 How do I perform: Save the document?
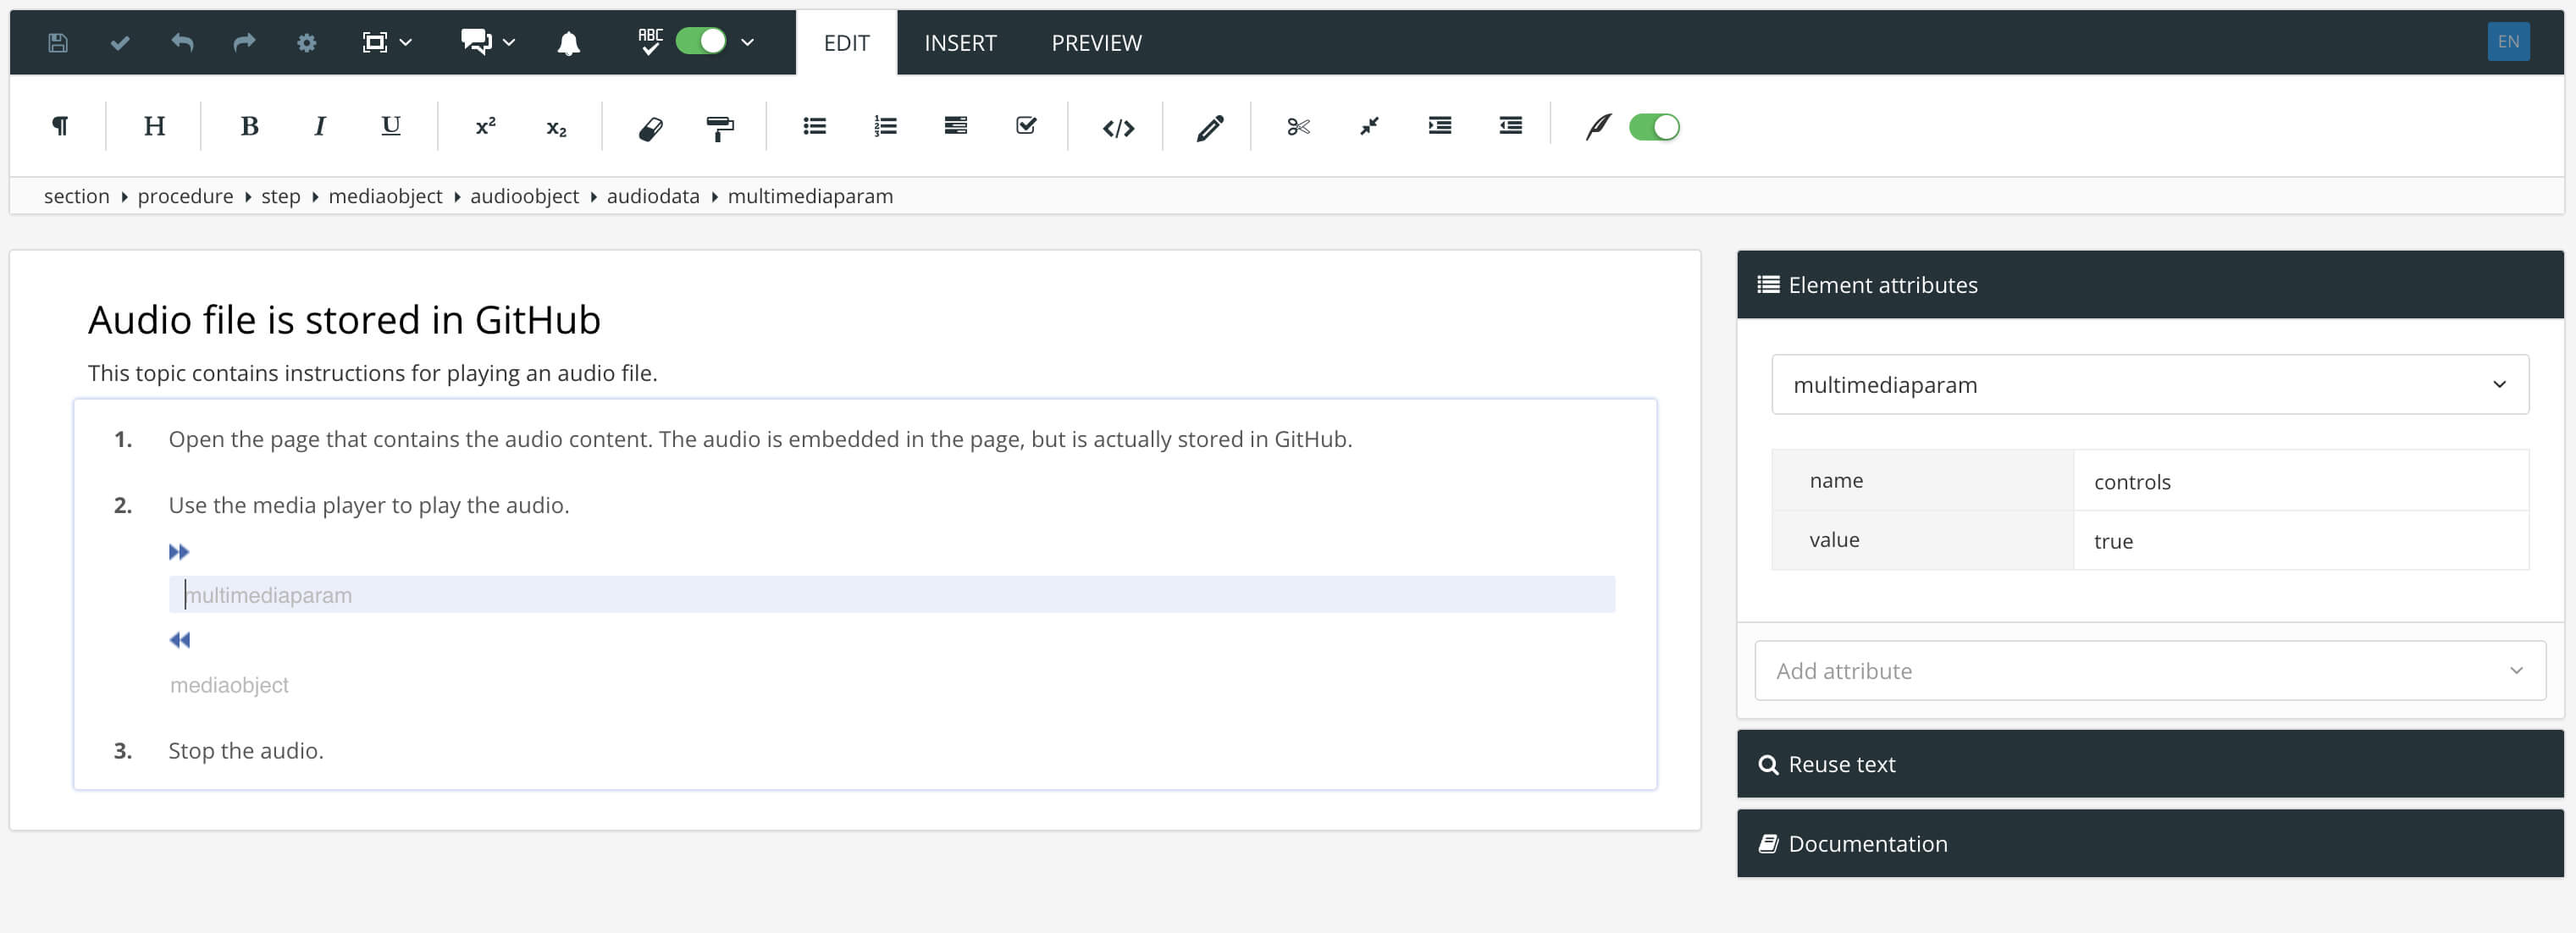click(57, 42)
